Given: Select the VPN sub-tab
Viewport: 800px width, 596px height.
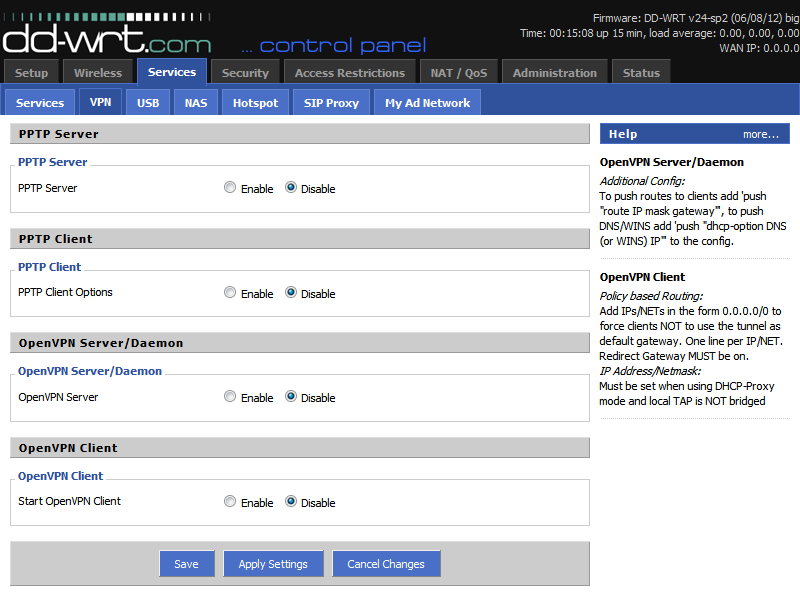Looking at the screenshot, I should 101,102.
